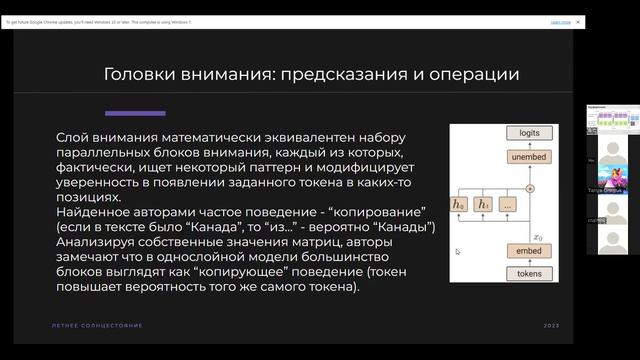Open the shared screen thumbnail in participant strip
Image resolution: width=640 pixels, height=360 pixels.
point(613,120)
